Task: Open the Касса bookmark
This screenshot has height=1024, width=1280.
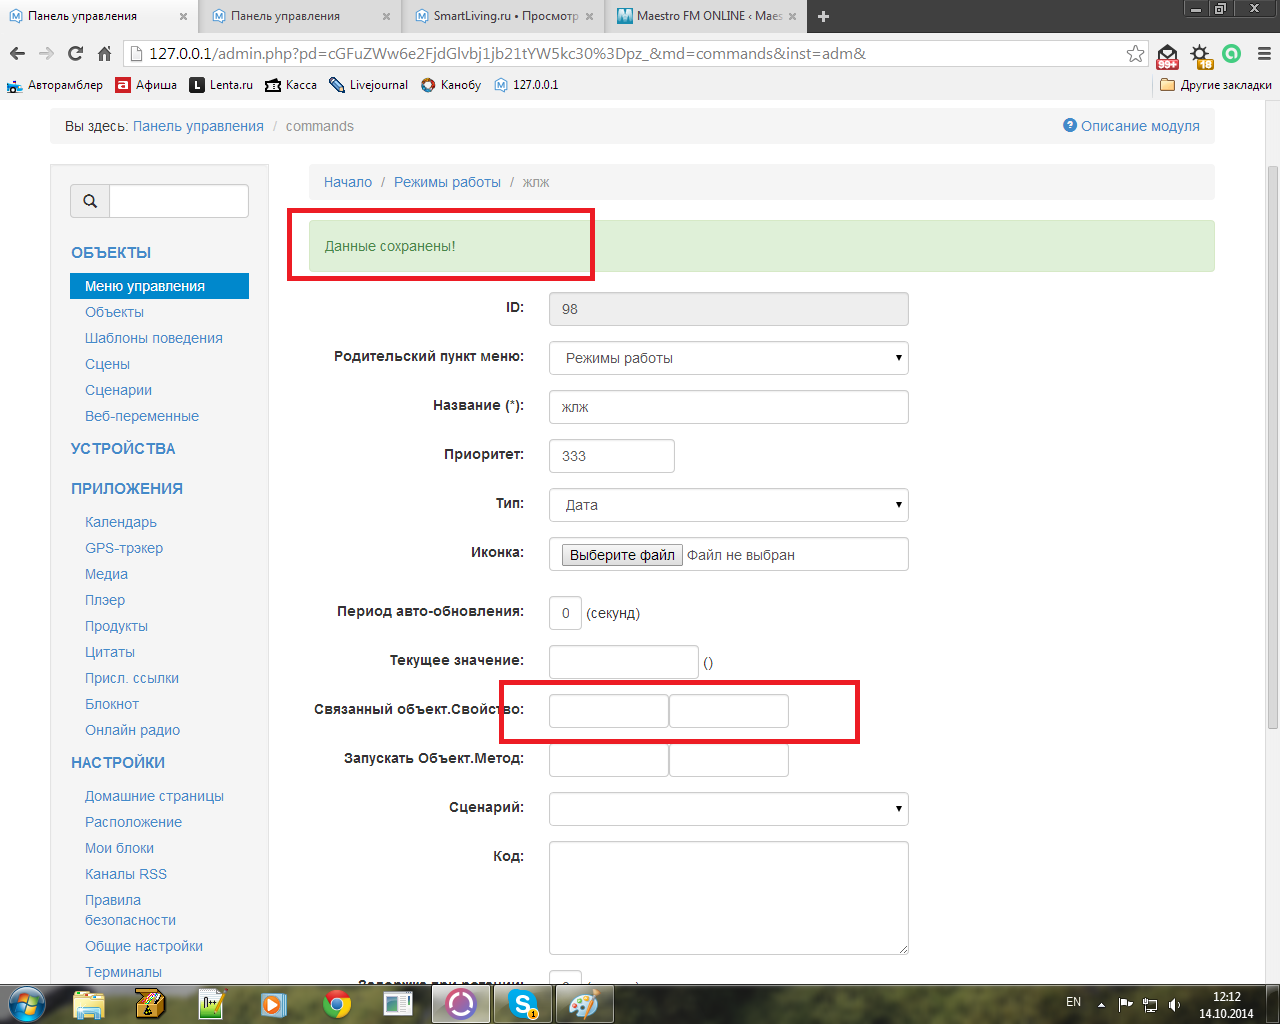Action: click(x=291, y=85)
